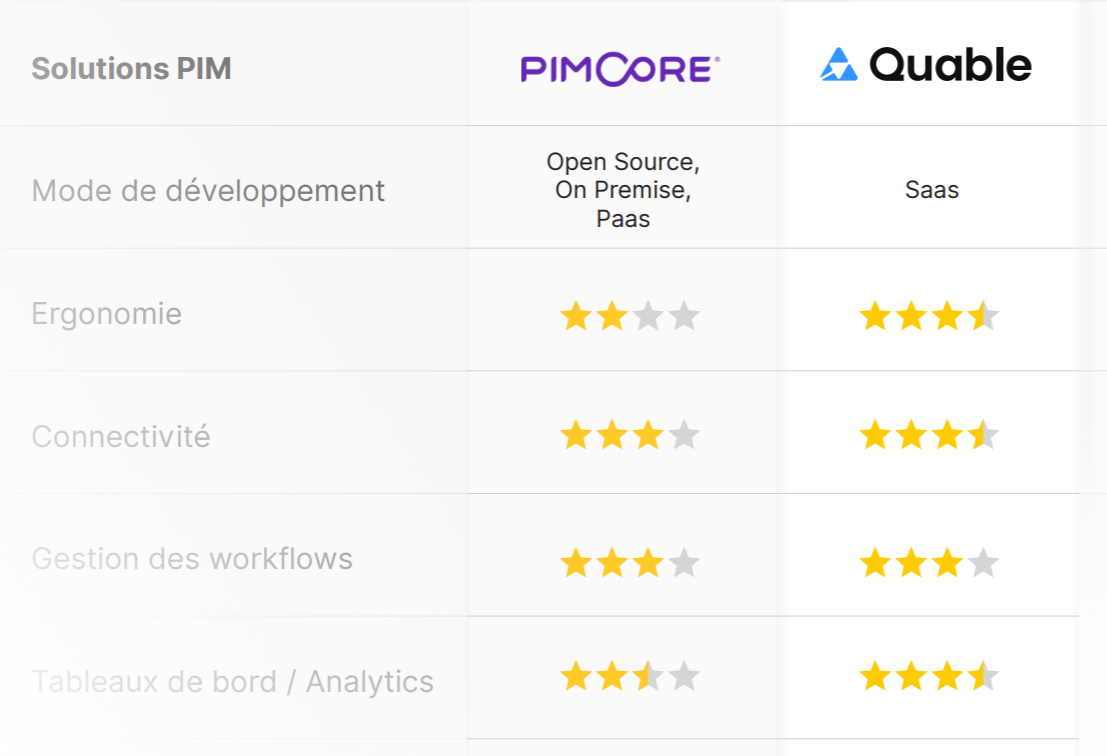Image resolution: width=1107 pixels, height=756 pixels.
Task: Click Quable's Tableaux de bord stars
Action: (929, 676)
